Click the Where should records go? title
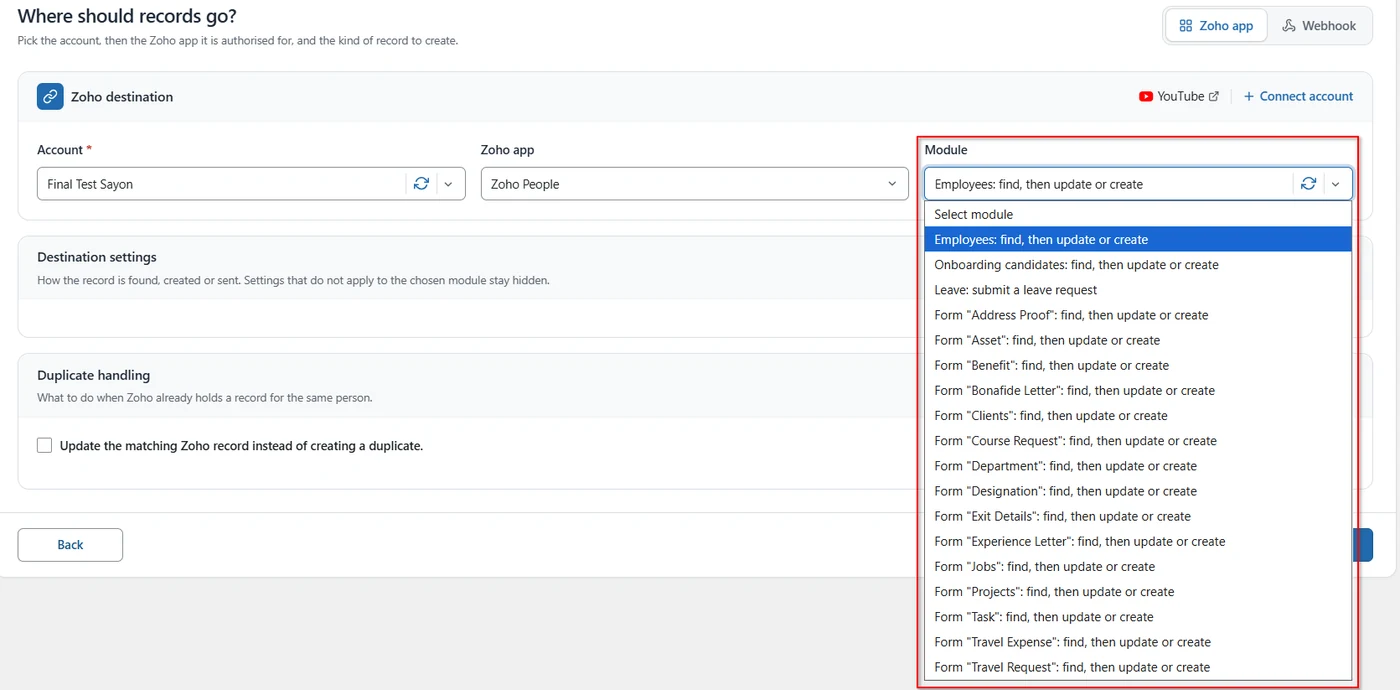Viewport: 1400px width, 690px height. 127,16
